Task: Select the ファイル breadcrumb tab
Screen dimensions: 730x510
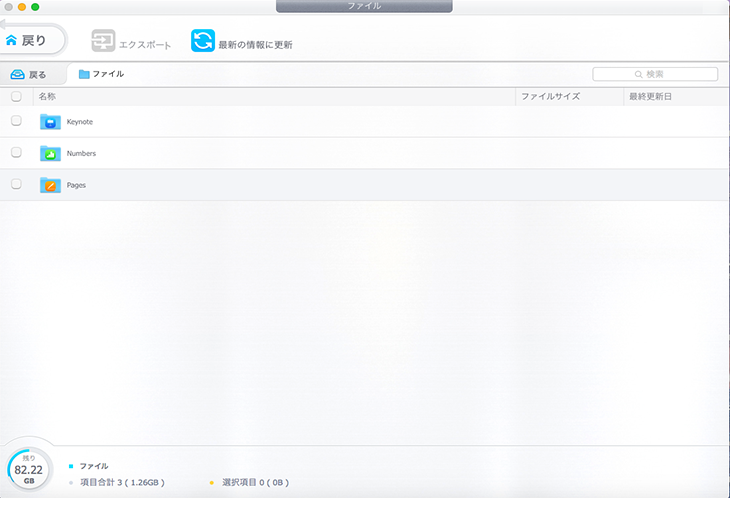Action: click(101, 74)
